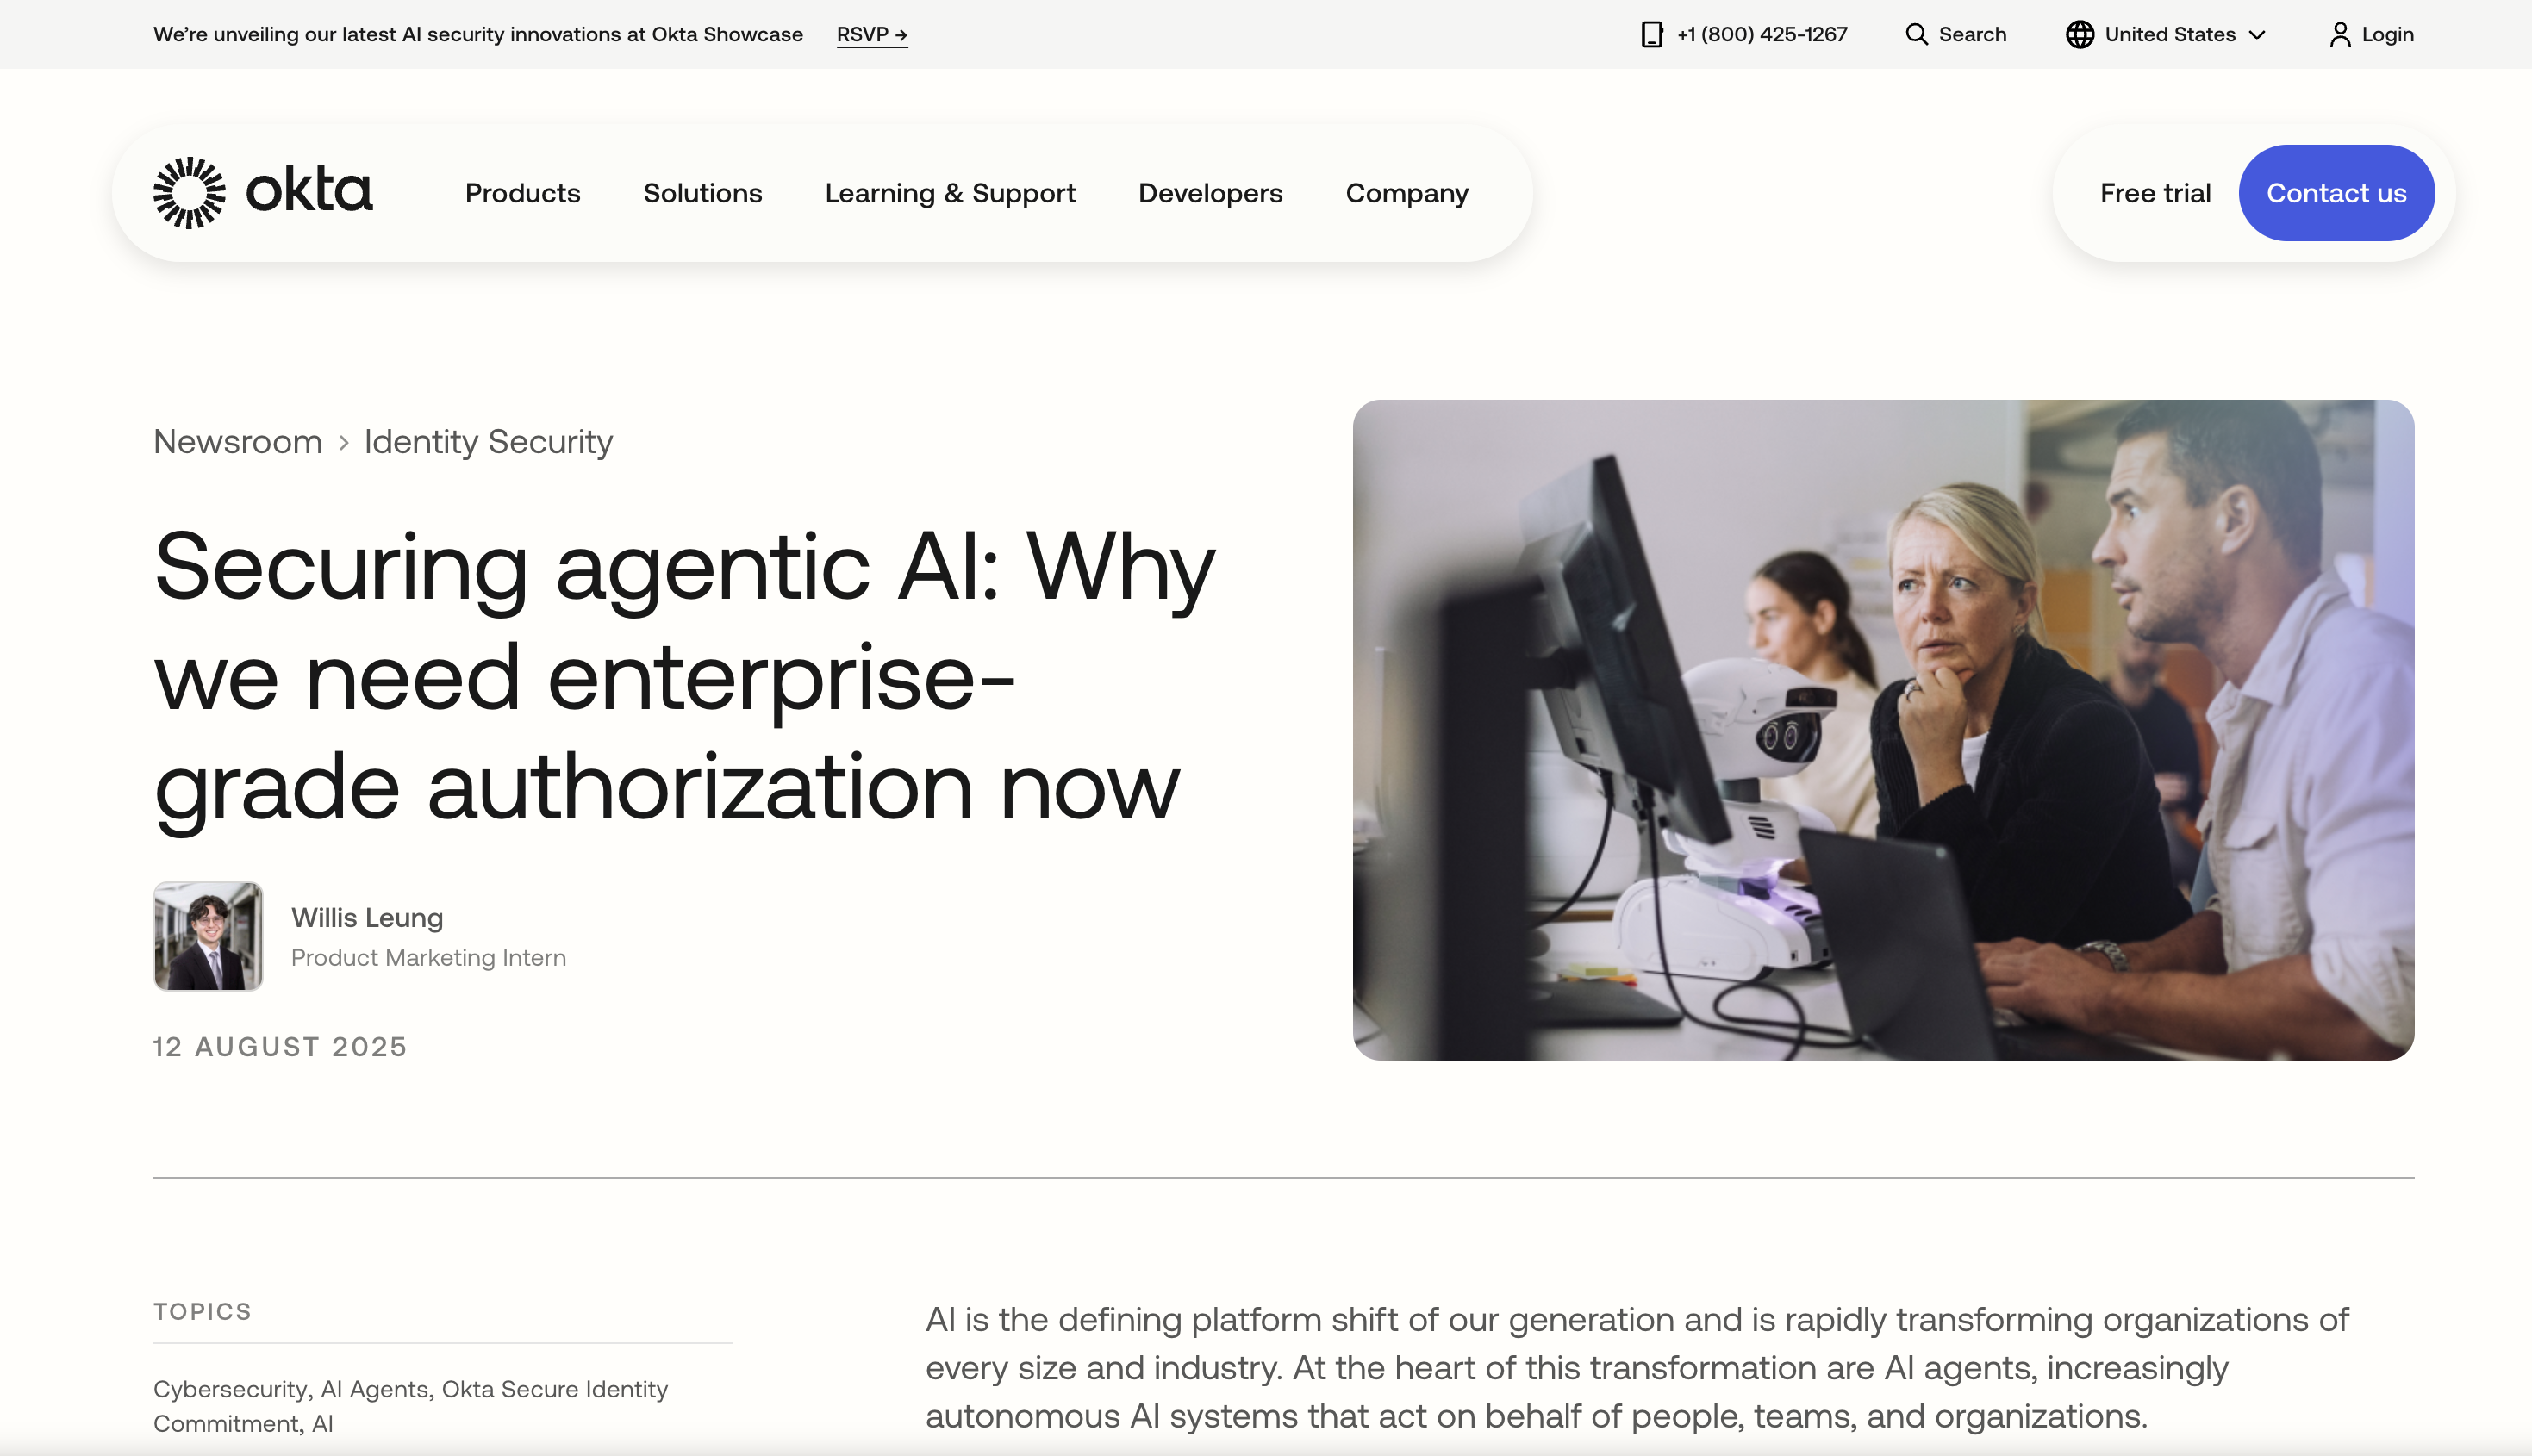Screen dimensions: 2532x1456
Task: Click the user profile Login icon
Action: coord(2340,35)
